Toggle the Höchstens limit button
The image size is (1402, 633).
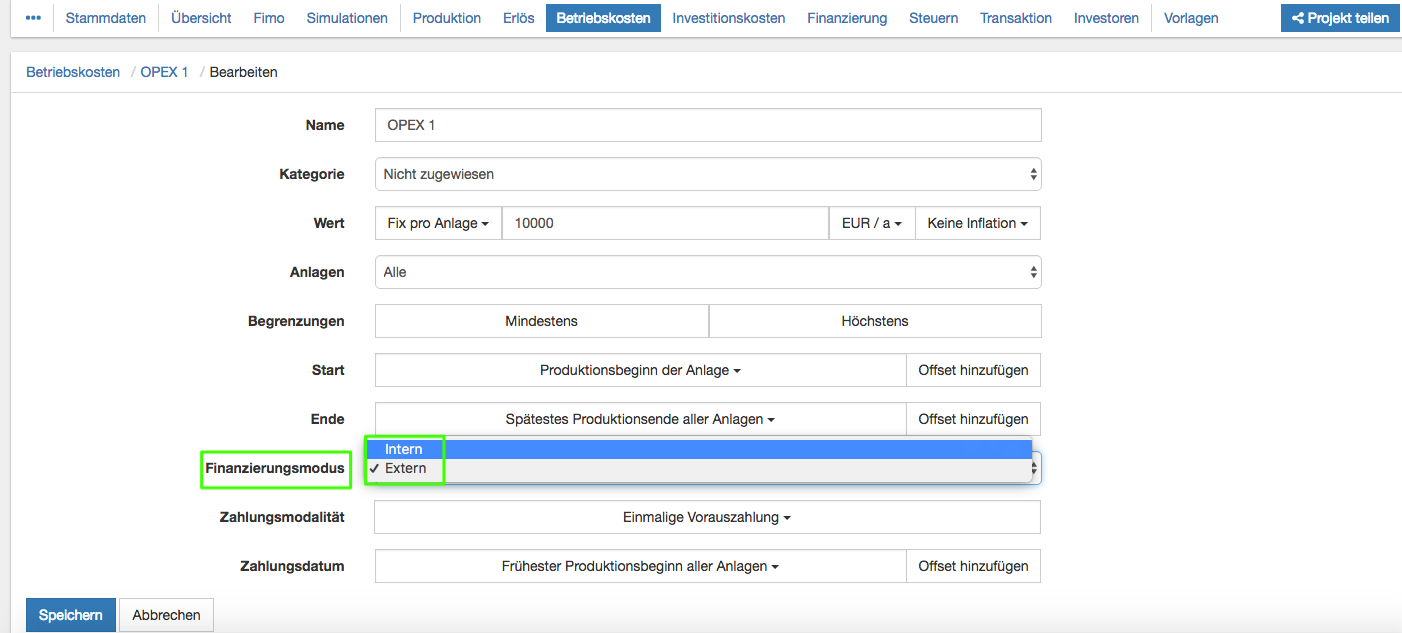point(875,321)
